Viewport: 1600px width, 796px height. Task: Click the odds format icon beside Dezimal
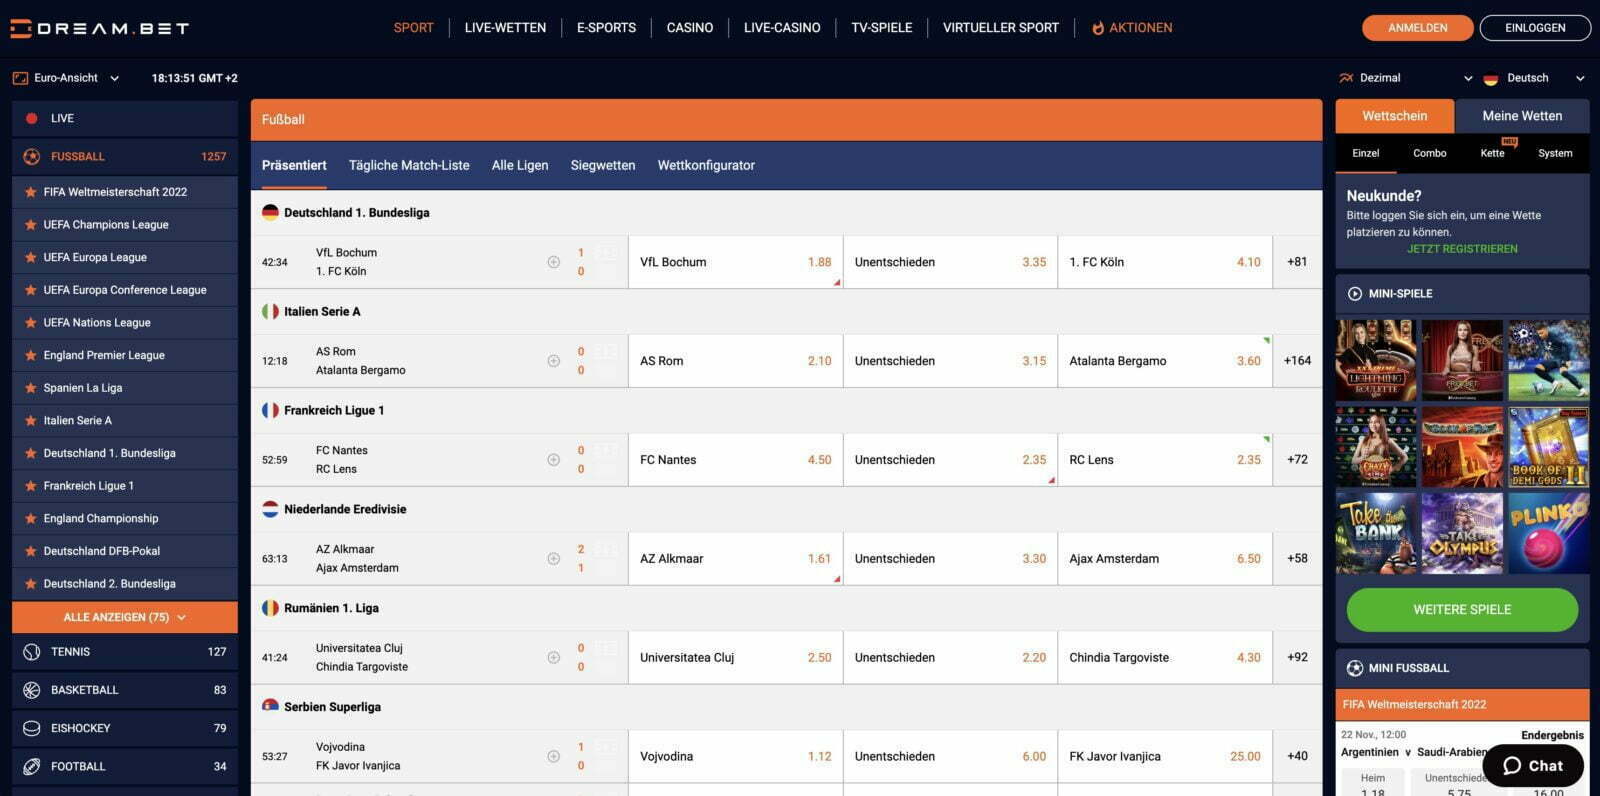point(1346,78)
